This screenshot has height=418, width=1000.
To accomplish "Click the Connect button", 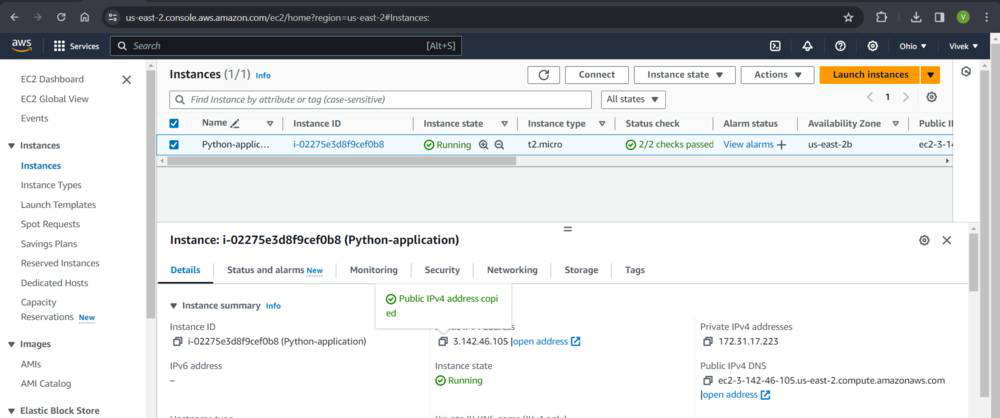I will click(596, 75).
